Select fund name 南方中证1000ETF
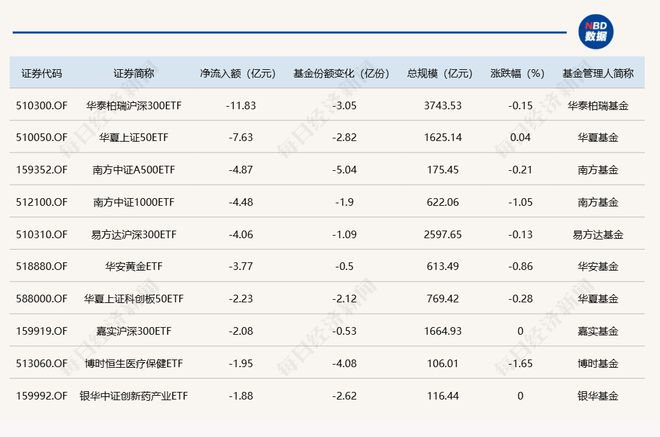Screen dimensions: 660x437 point(134,202)
